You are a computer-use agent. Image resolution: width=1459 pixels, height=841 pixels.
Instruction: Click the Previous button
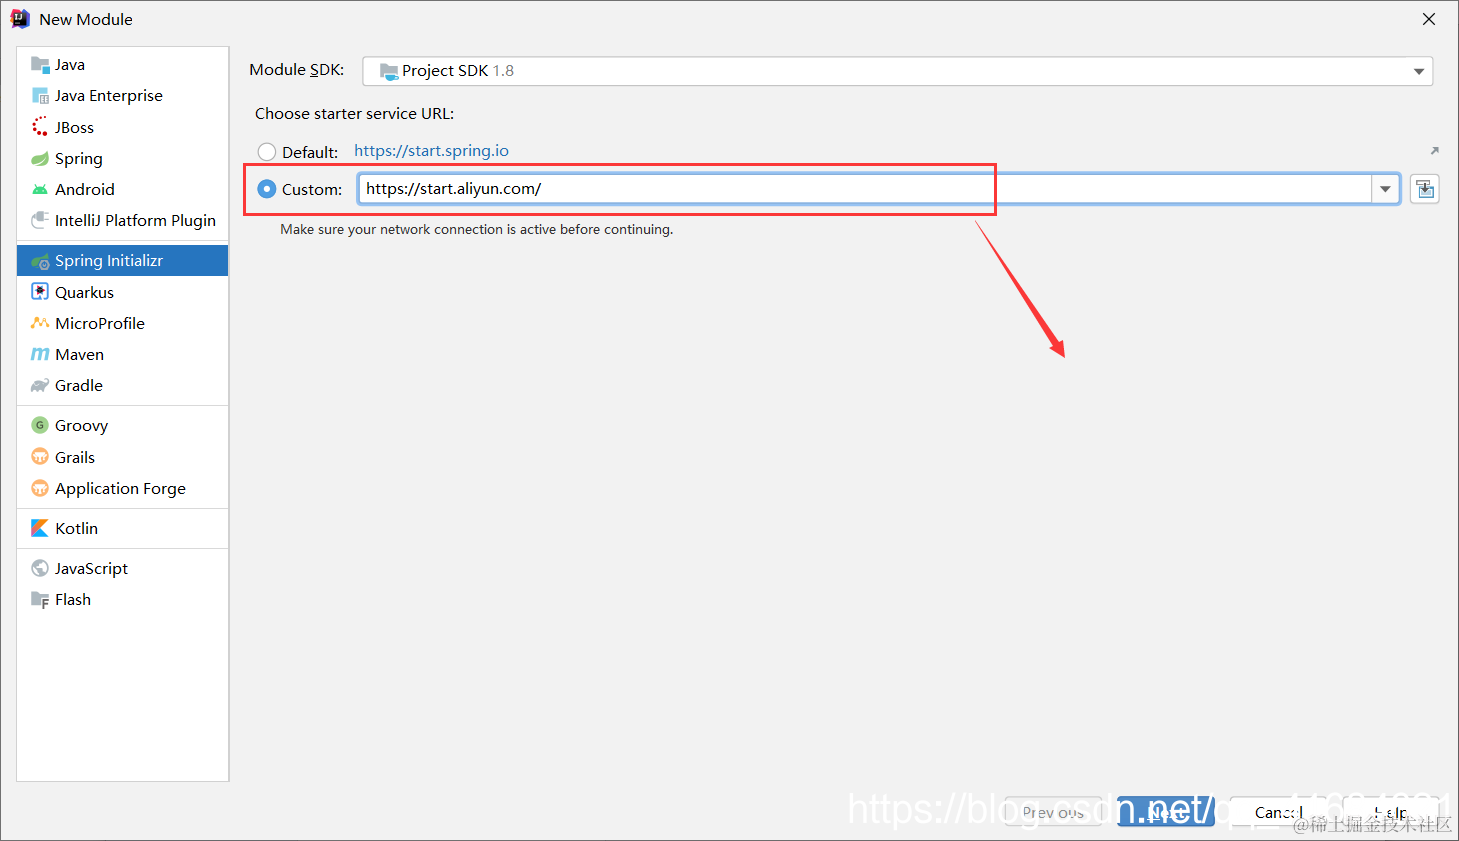click(1053, 812)
